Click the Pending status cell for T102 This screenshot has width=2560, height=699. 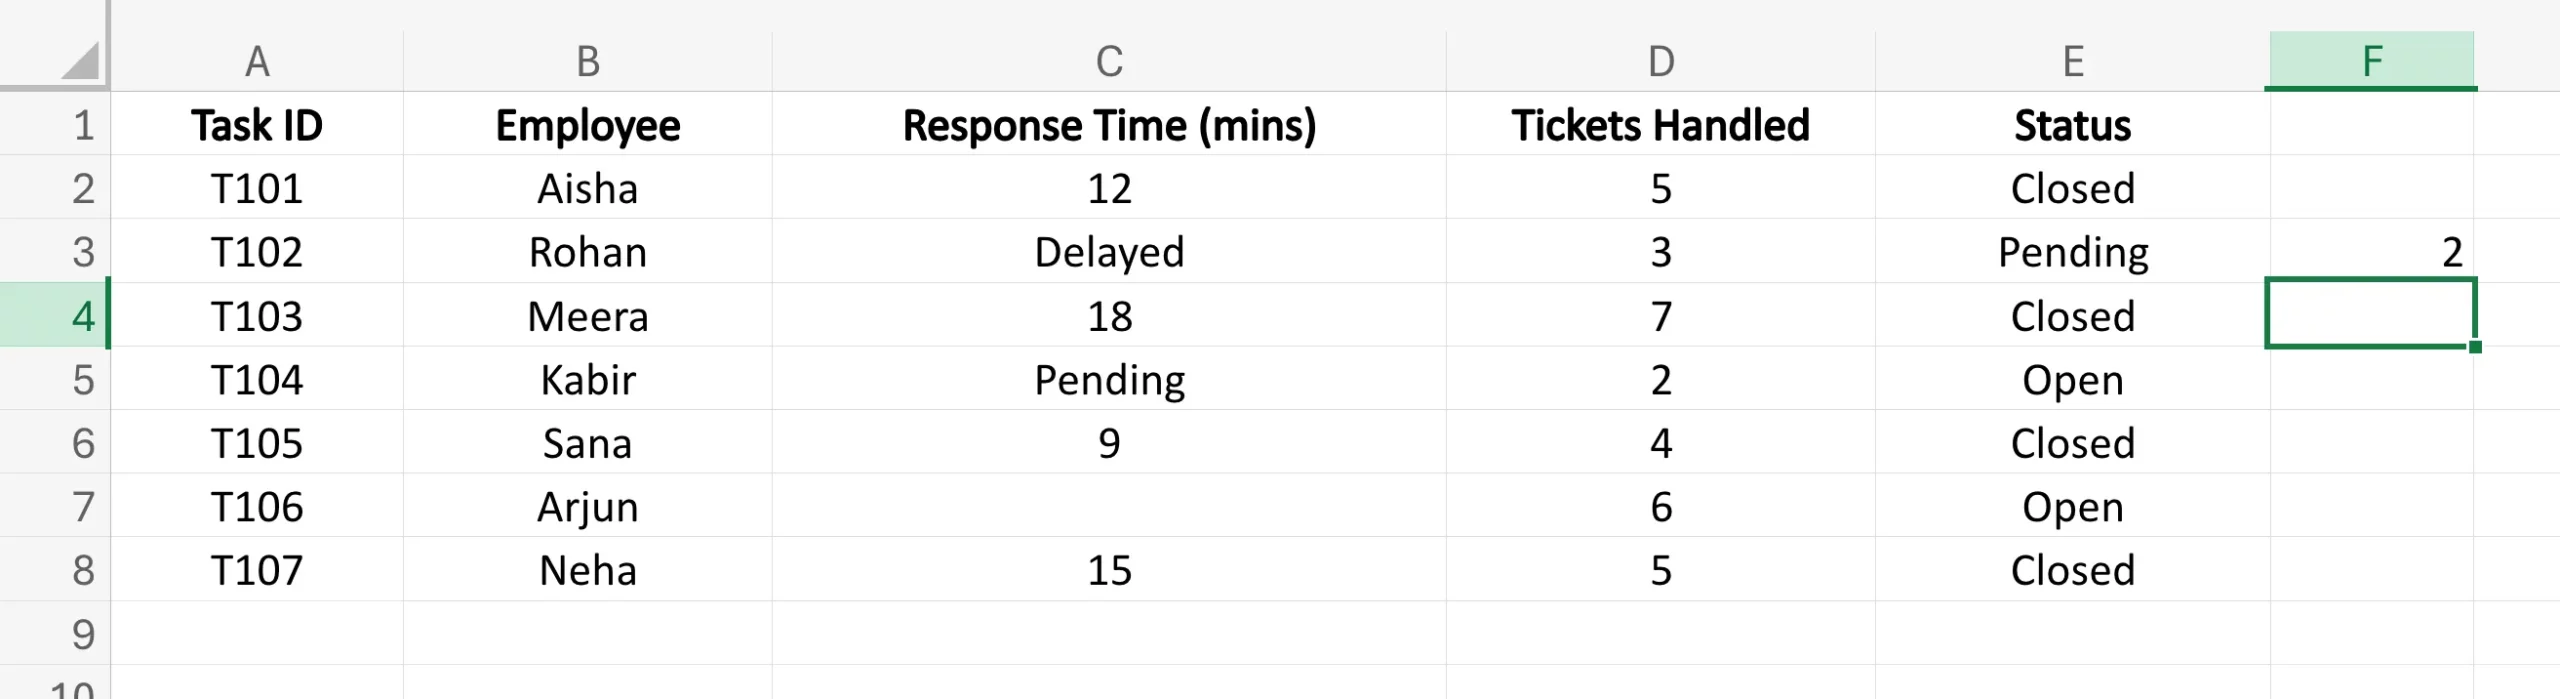[2073, 252]
